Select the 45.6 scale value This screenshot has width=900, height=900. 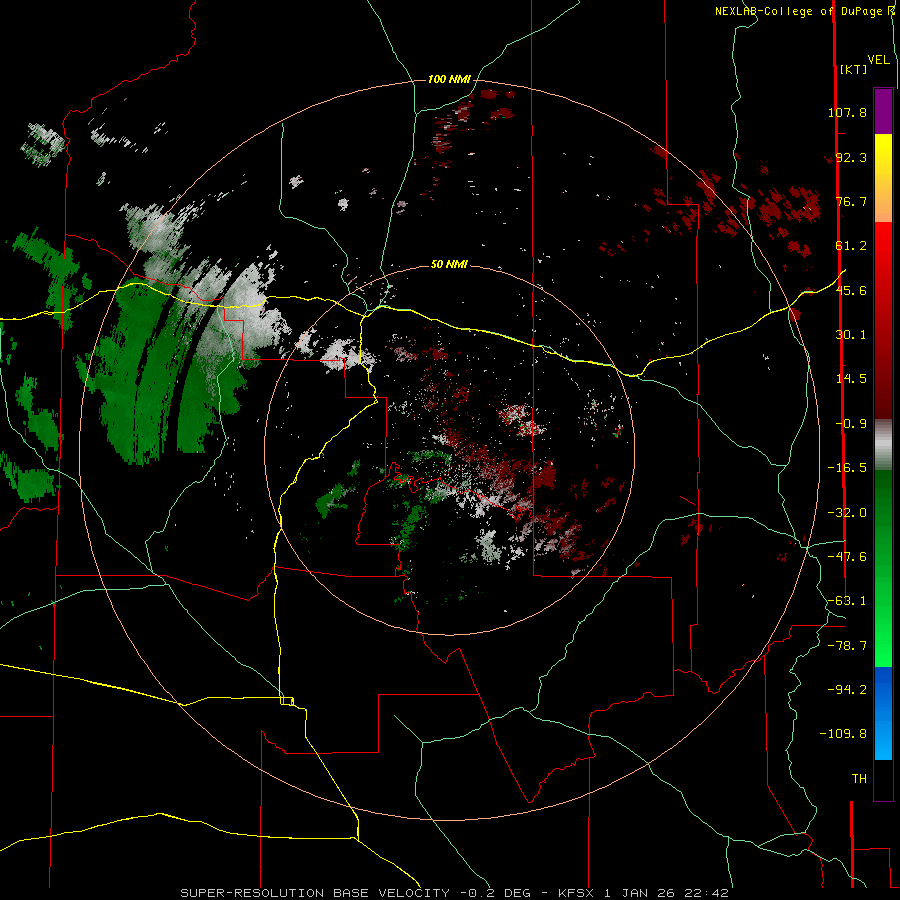851,290
